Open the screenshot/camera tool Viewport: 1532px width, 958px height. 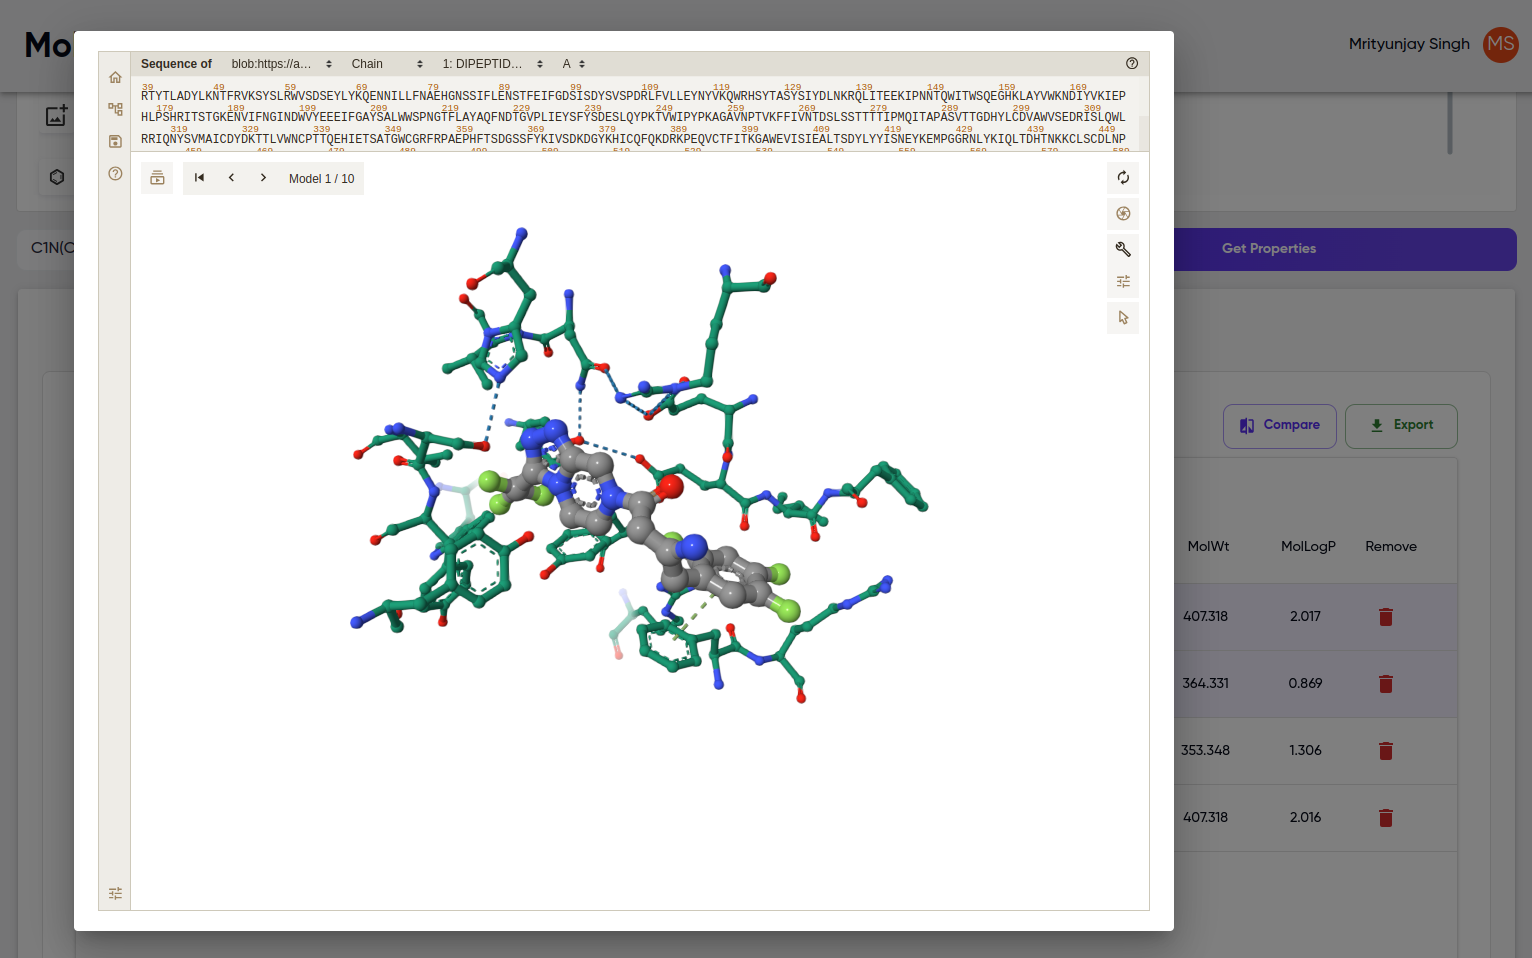[1123, 214]
